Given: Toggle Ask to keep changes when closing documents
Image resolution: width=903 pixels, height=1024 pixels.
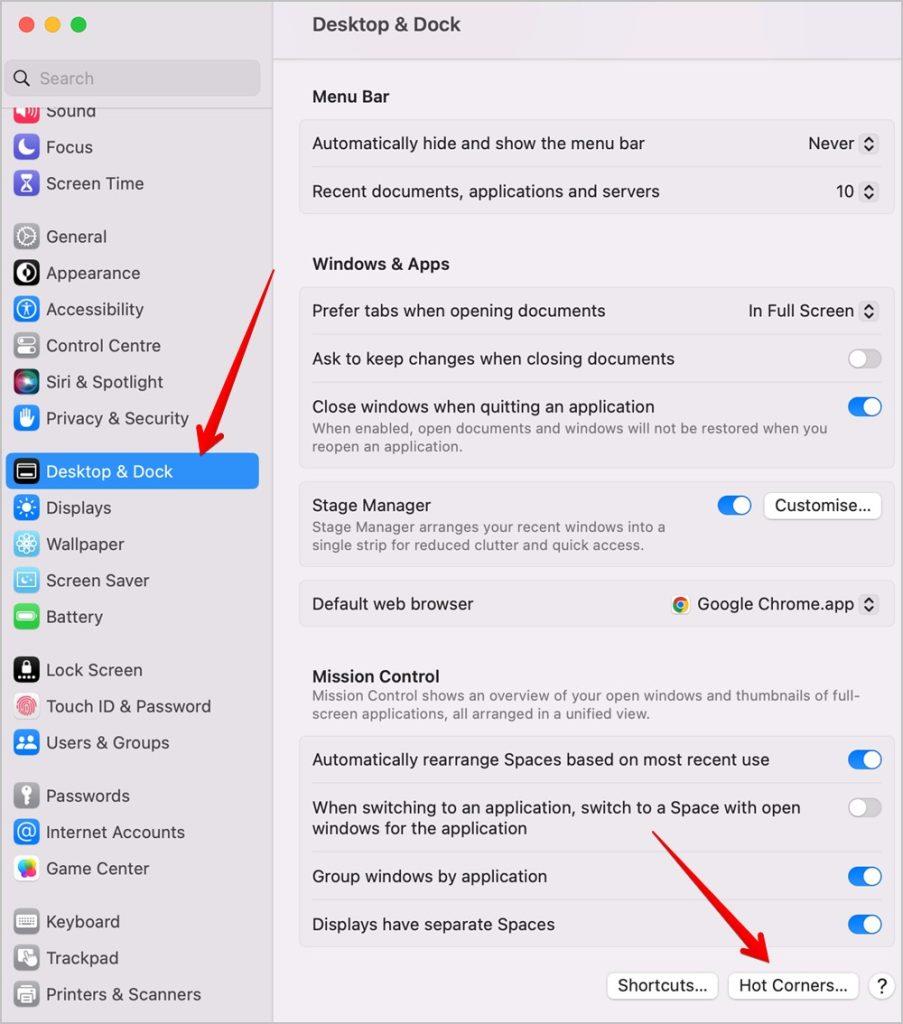Looking at the screenshot, I should [x=864, y=359].
